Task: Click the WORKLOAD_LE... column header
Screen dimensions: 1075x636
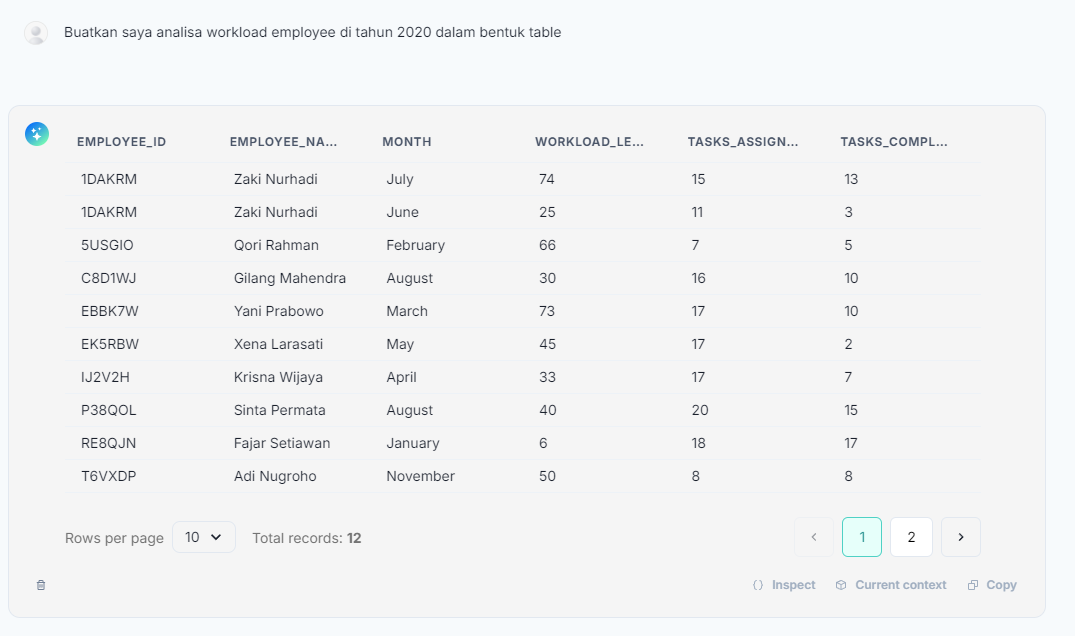Action: coord(589,142)
